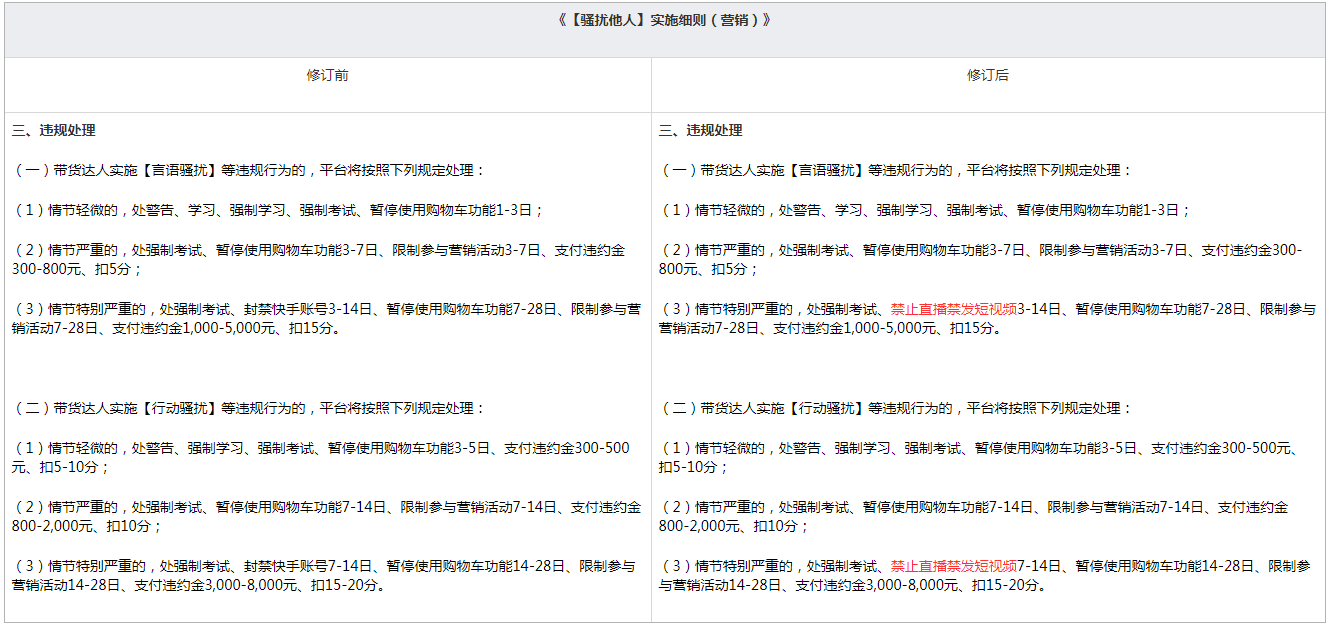1330x626 pixels.
Task: Select the 修订后 column header
Action: (x=988, y=76)
